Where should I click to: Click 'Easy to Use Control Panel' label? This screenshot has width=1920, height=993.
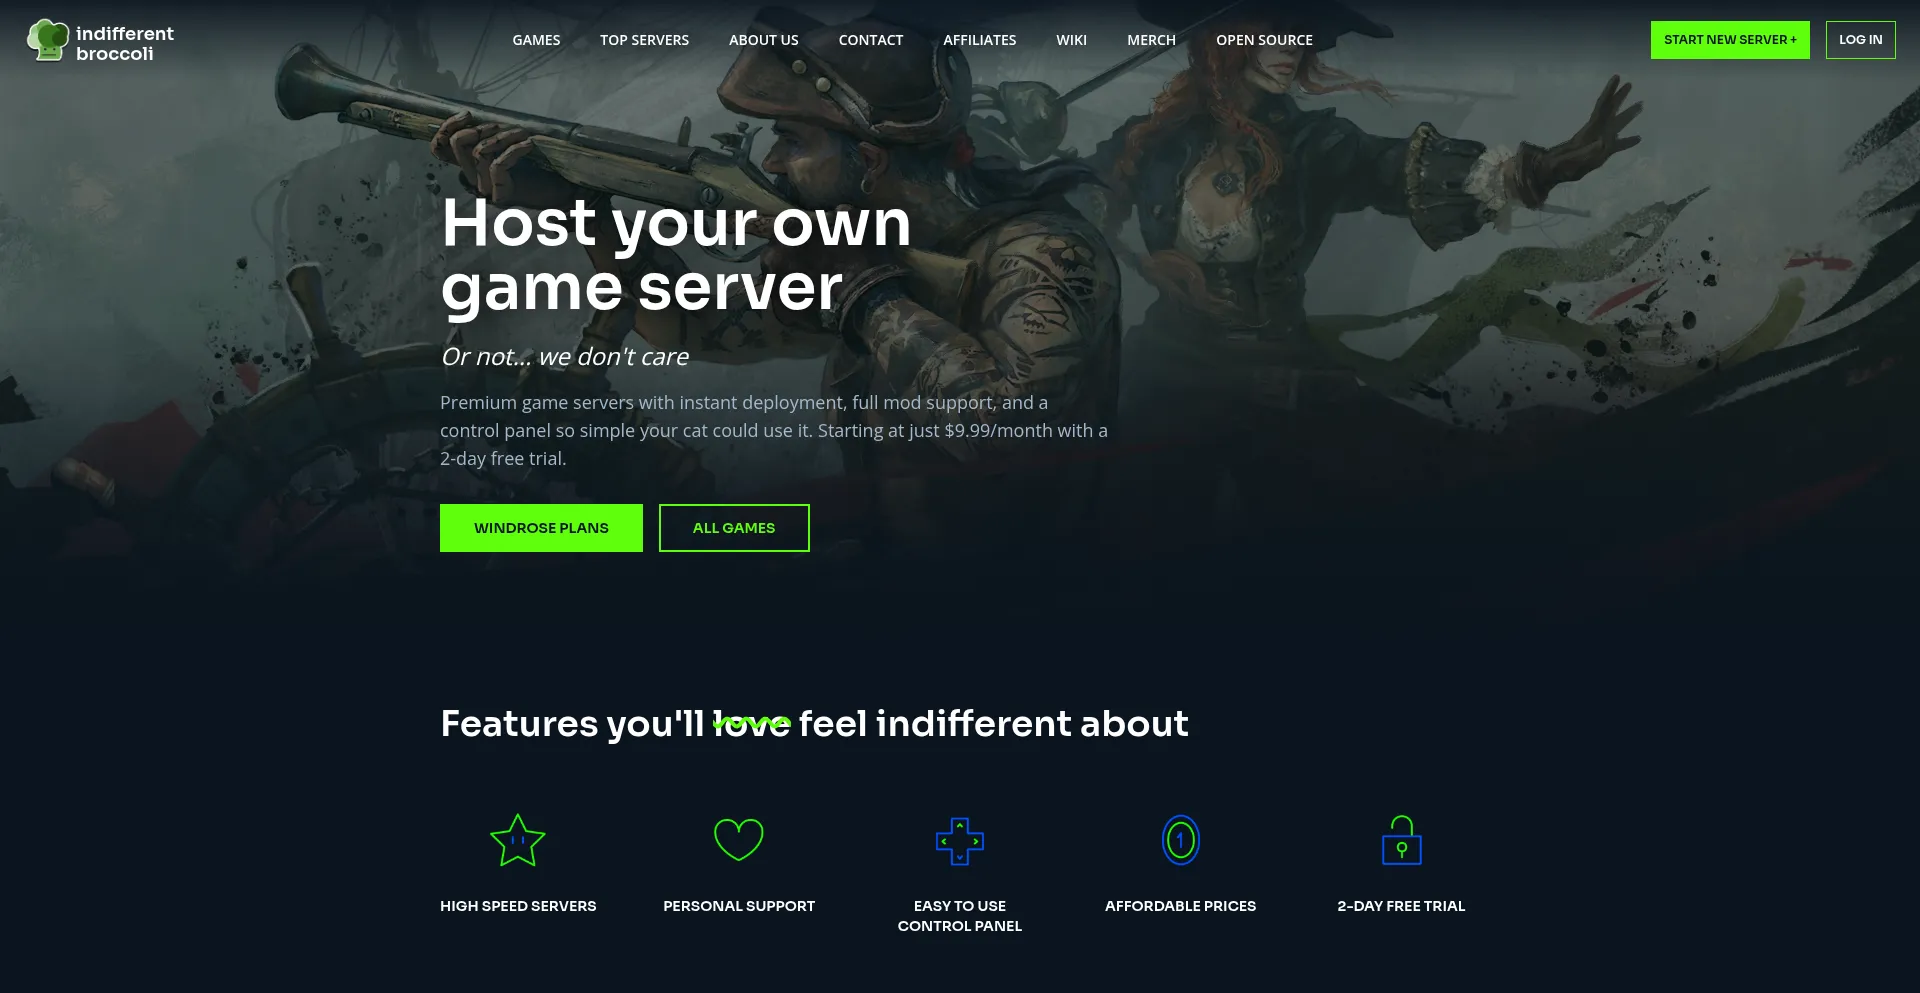(x=960, y=916)
